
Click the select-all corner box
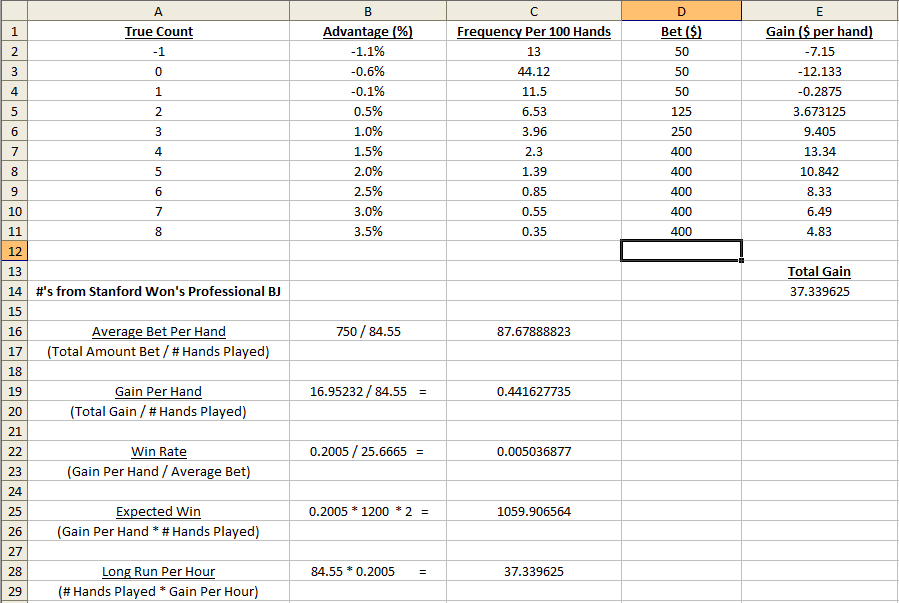pos(14,11)
